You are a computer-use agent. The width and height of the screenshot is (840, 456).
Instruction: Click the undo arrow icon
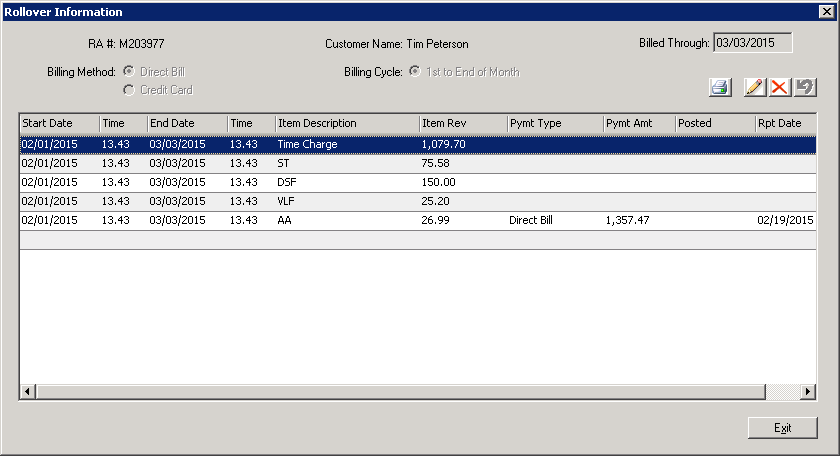point(805,87)
